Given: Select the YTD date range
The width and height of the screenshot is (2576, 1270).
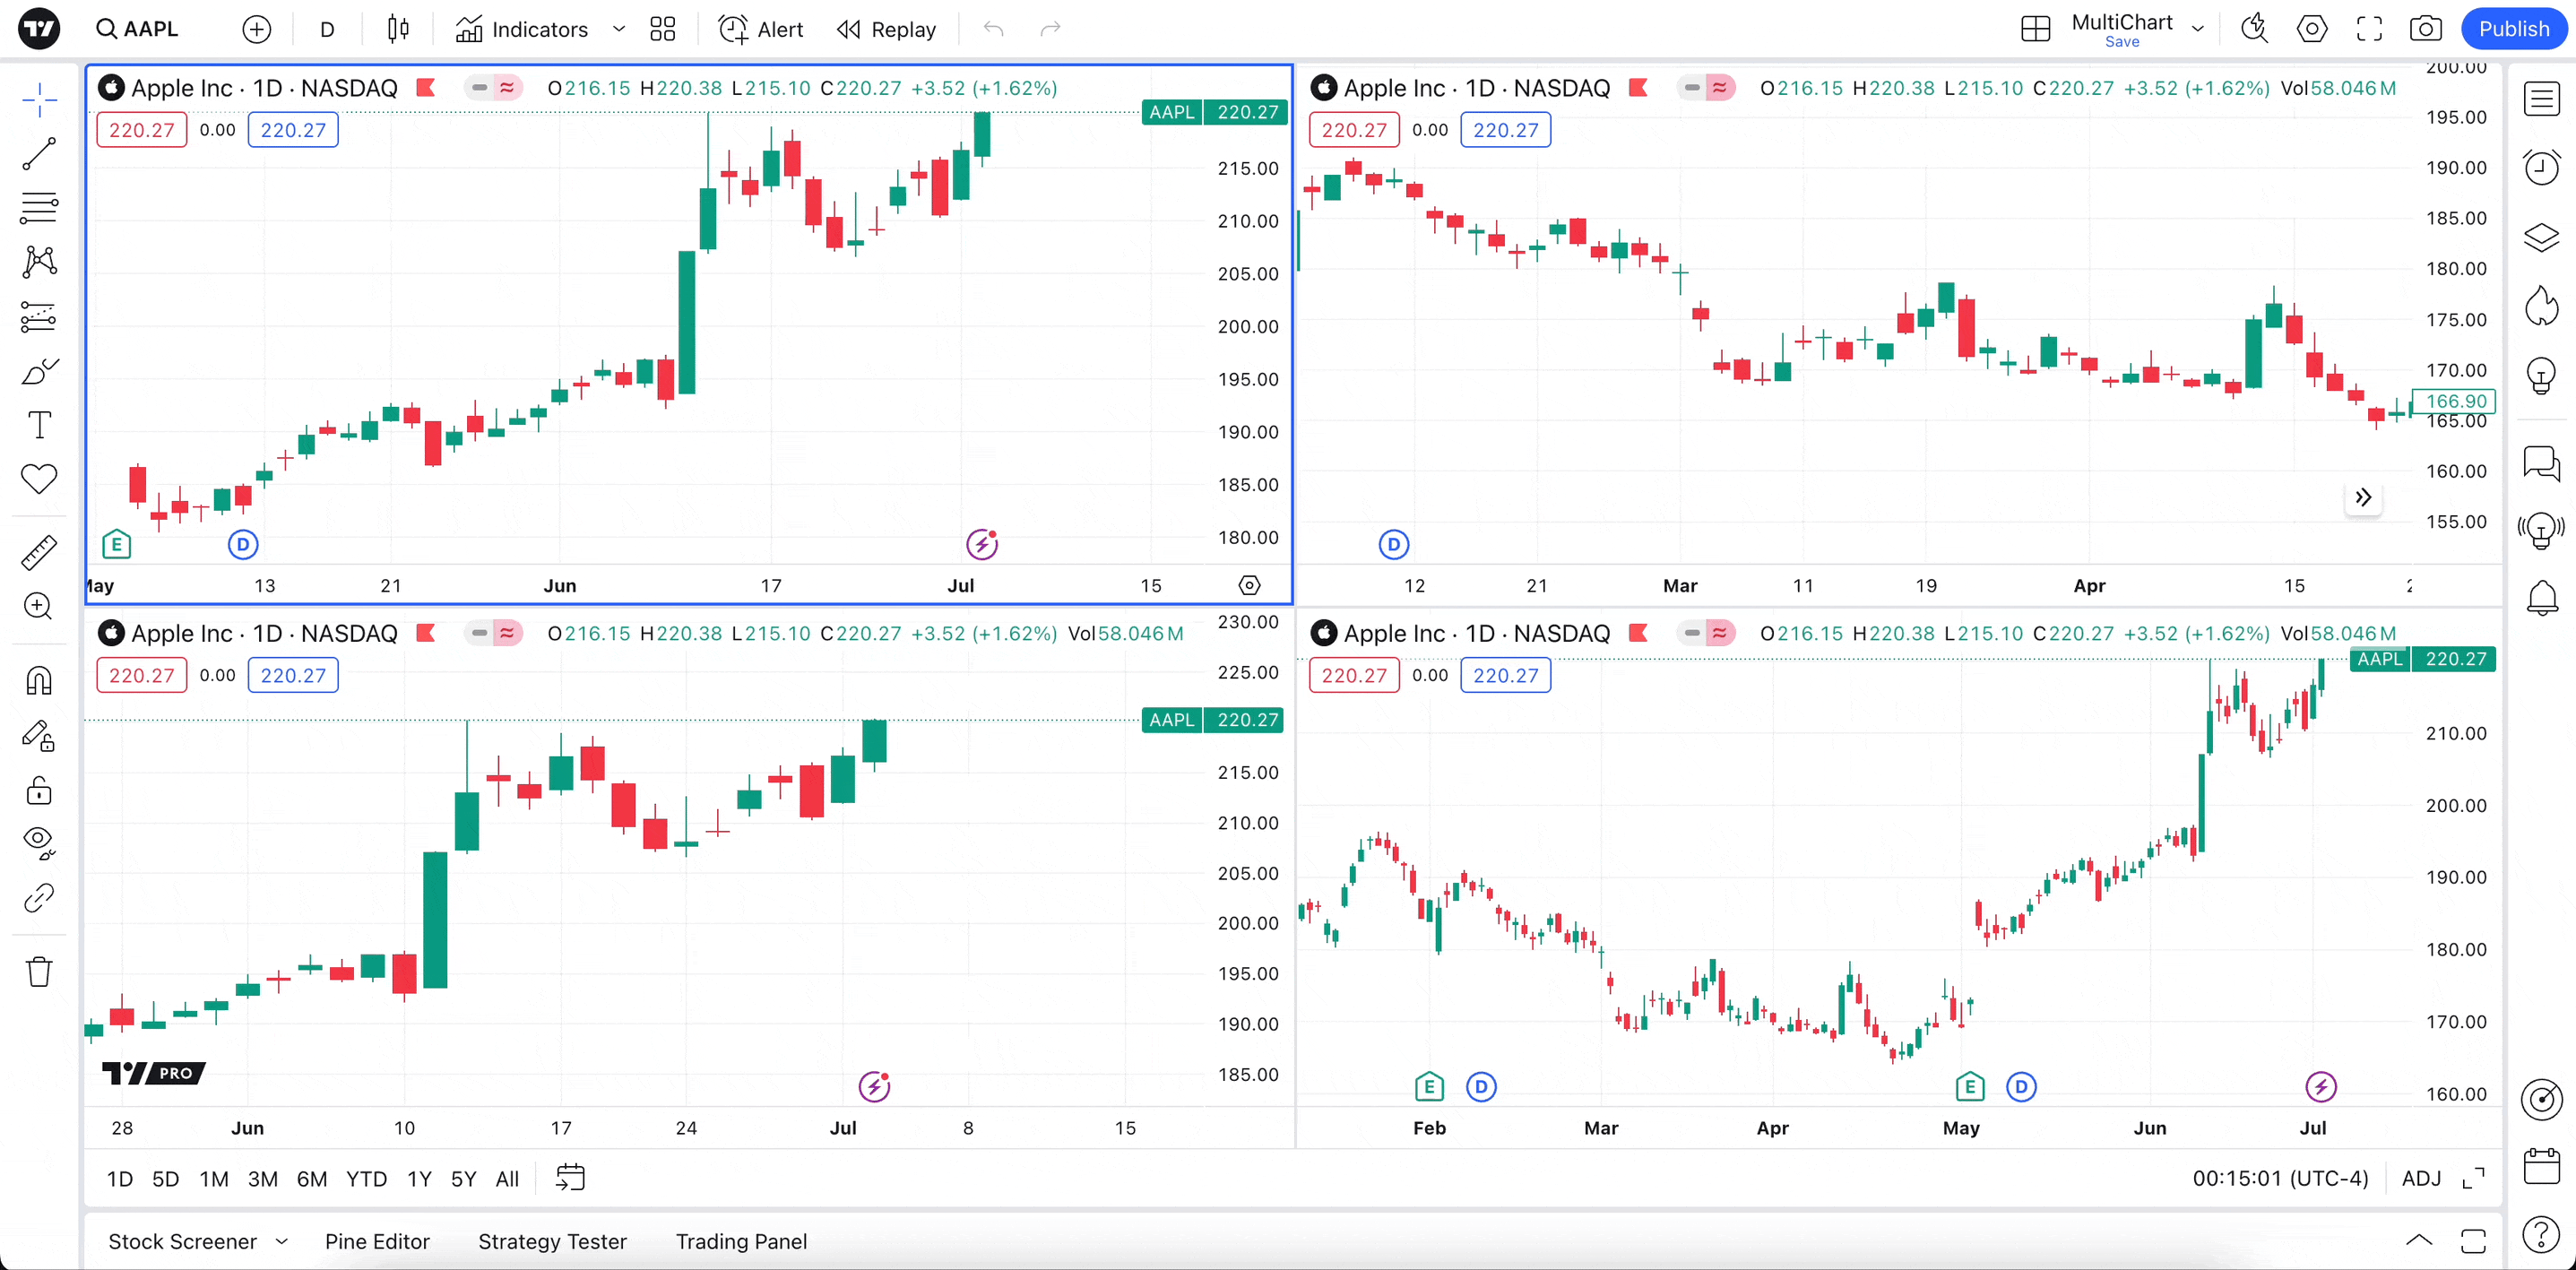Looking at the screenshot, I should pos(366,1179).
